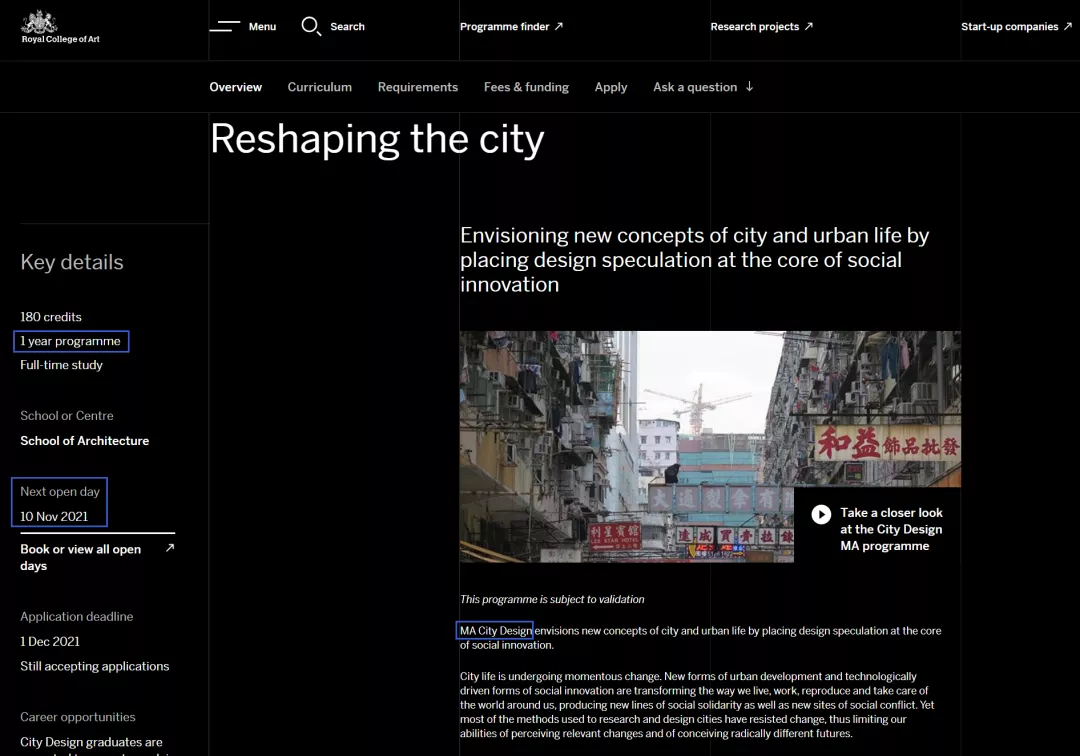Click the Royal College of Art logo
Viewport: 1080px width, 756px height.
[61, 28]
